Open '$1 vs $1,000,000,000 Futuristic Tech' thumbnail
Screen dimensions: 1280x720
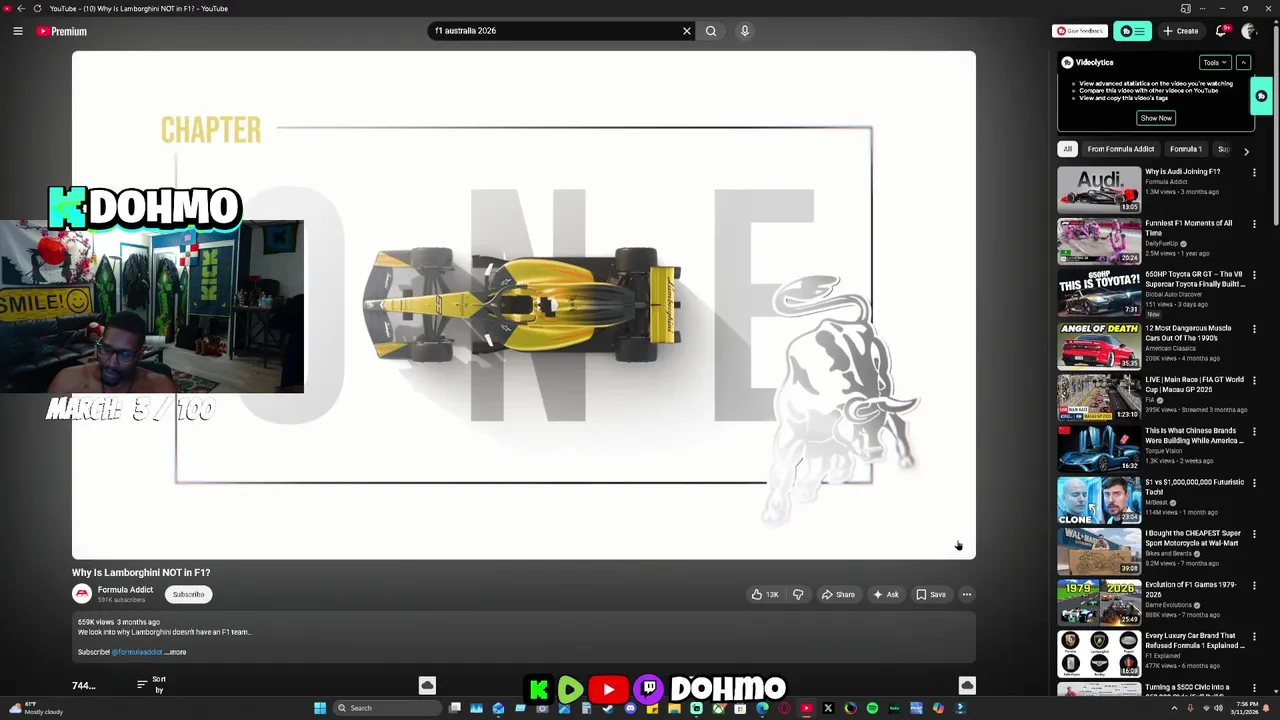tap(1099, 499)
